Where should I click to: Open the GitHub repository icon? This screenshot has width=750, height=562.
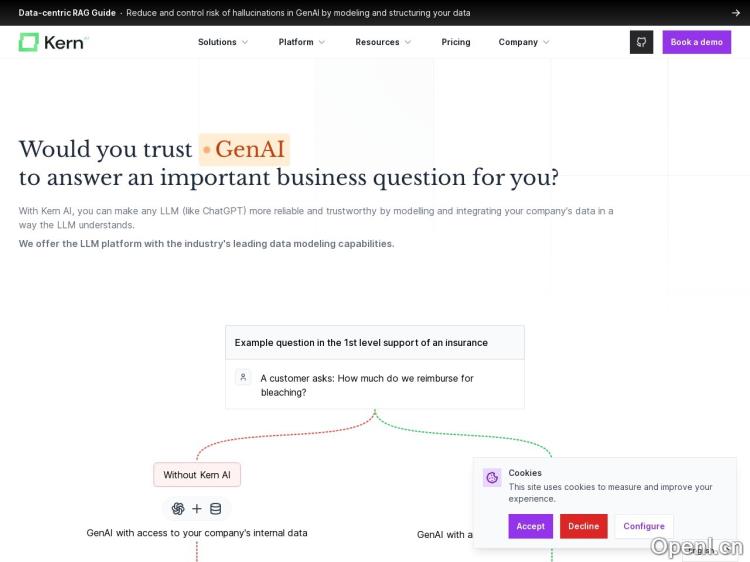(641, 42)
